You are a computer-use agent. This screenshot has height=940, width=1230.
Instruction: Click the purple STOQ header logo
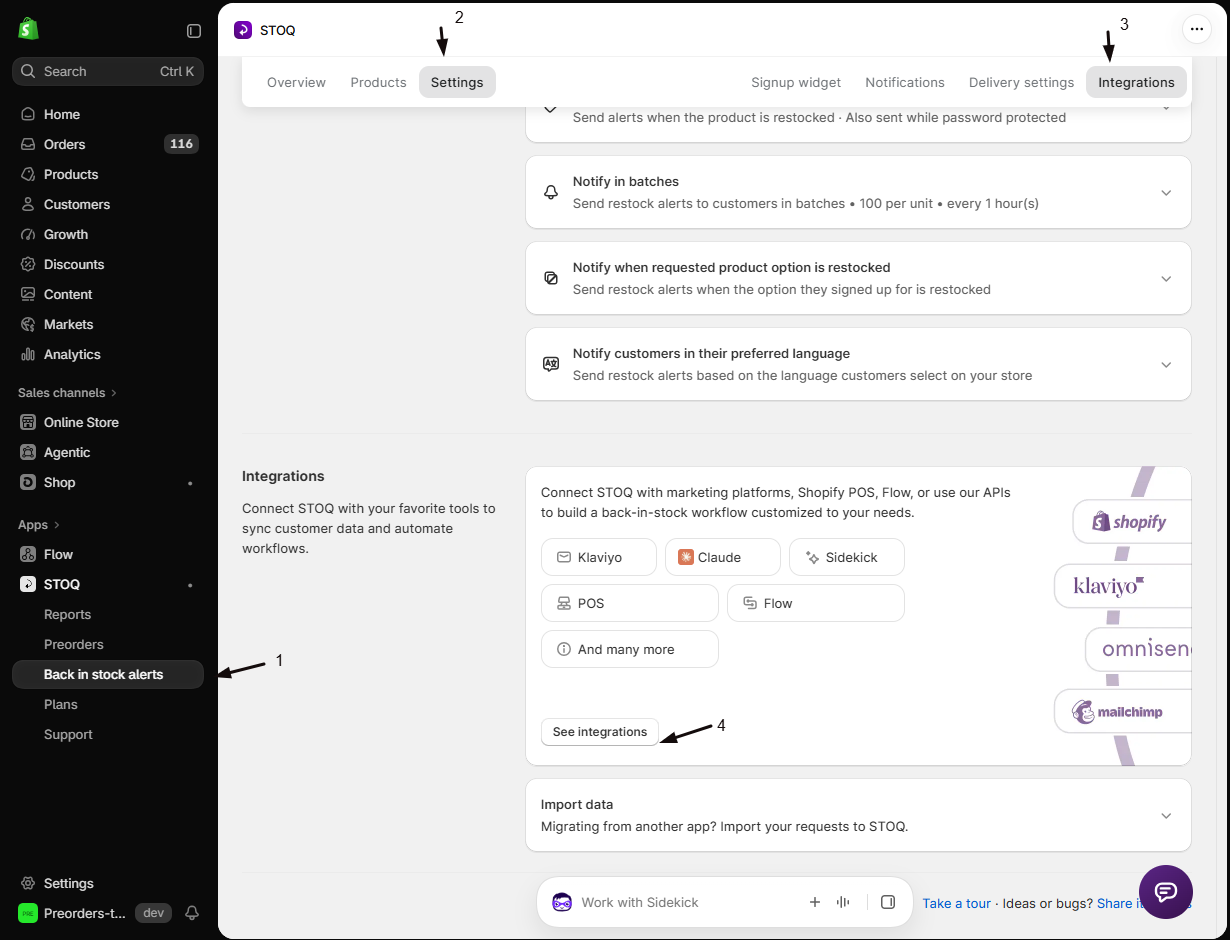point(243,30)
